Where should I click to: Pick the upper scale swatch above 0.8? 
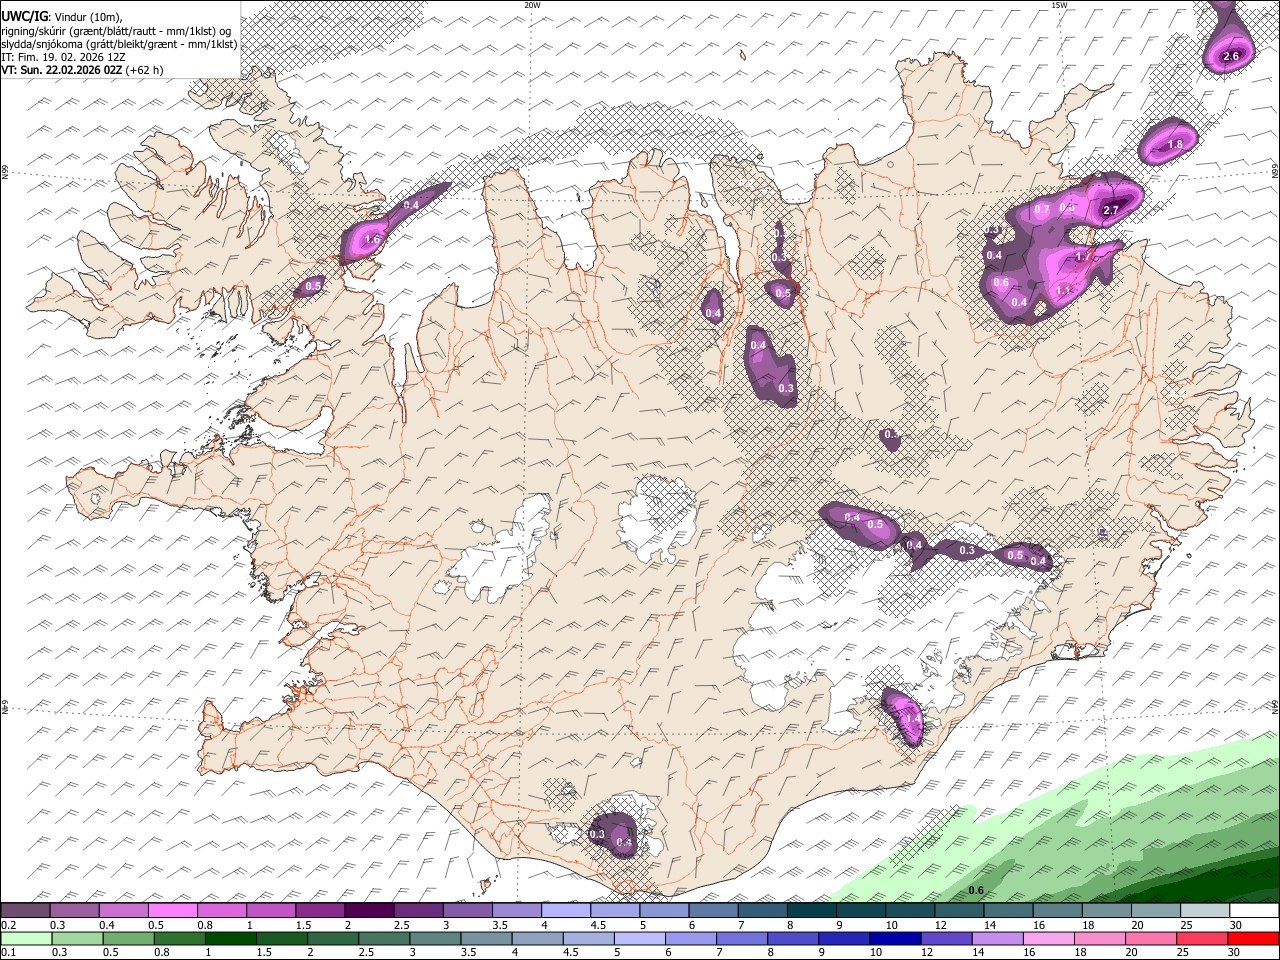click(222, 911)
